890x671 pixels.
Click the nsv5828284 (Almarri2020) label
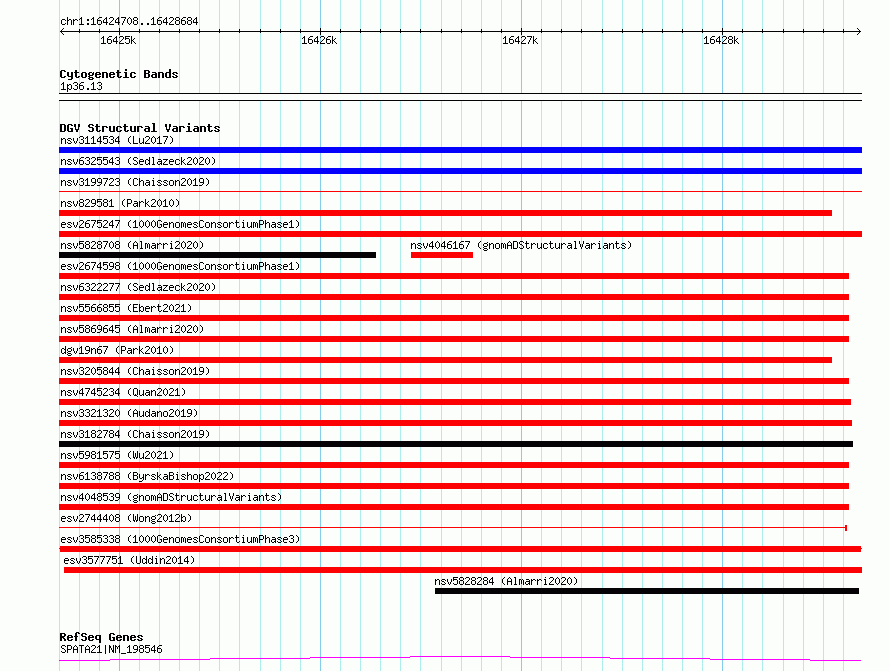coord(506,581)
